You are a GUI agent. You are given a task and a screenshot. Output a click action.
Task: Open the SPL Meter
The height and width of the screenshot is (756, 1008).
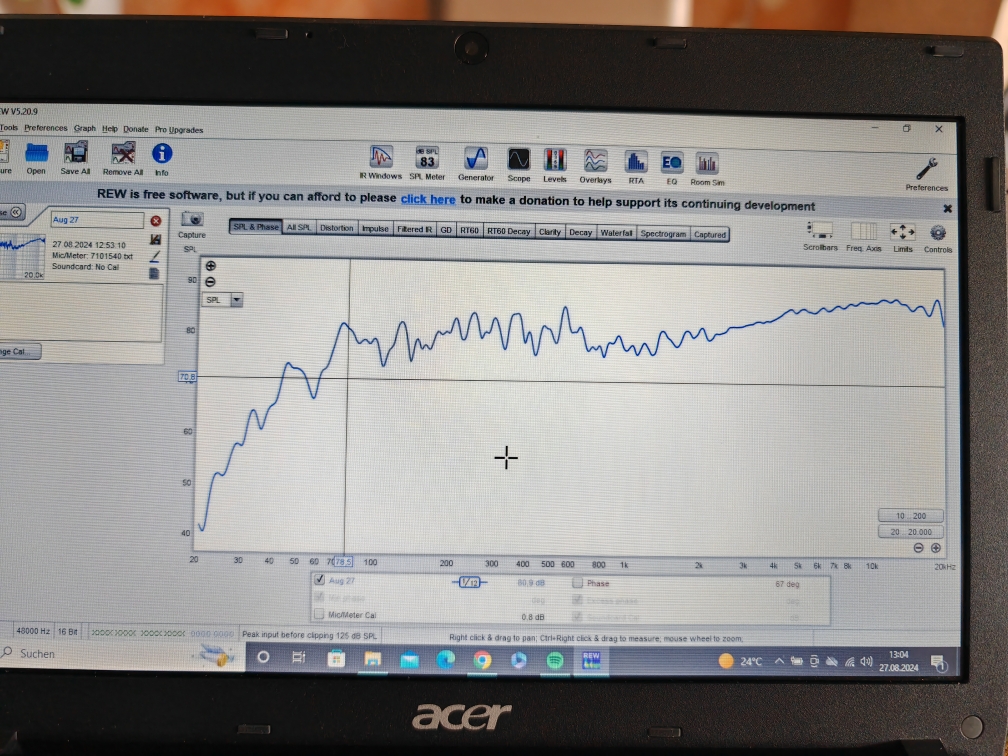(427, 159)
